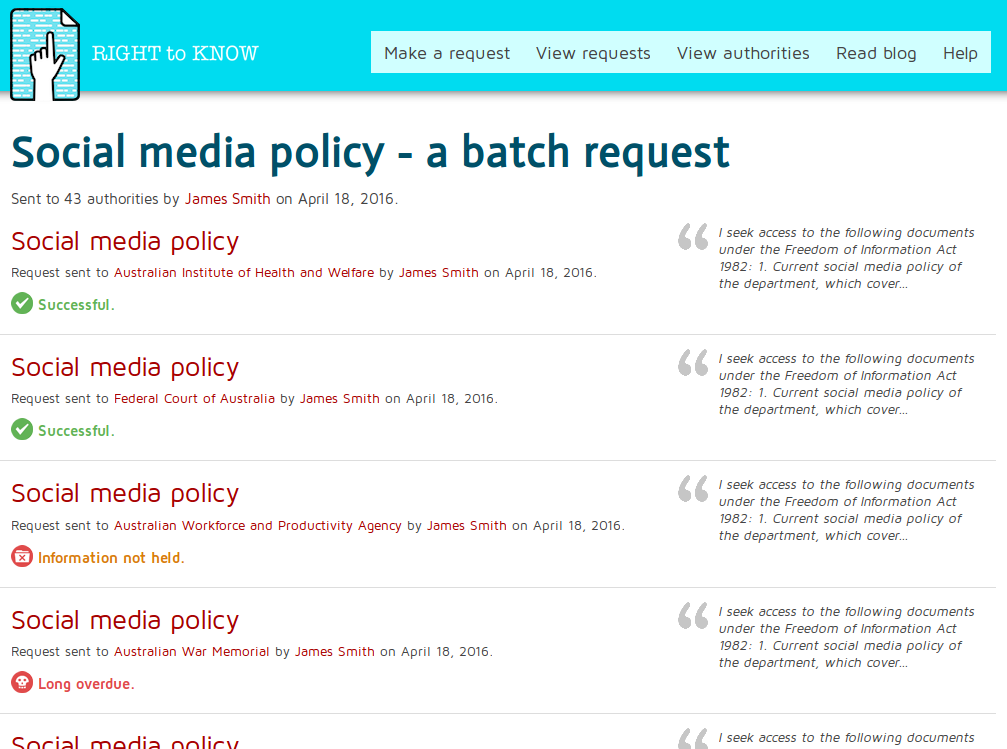
Task: Click the Information not held status text
Action: pyautogui.click(x=110, y=558)
